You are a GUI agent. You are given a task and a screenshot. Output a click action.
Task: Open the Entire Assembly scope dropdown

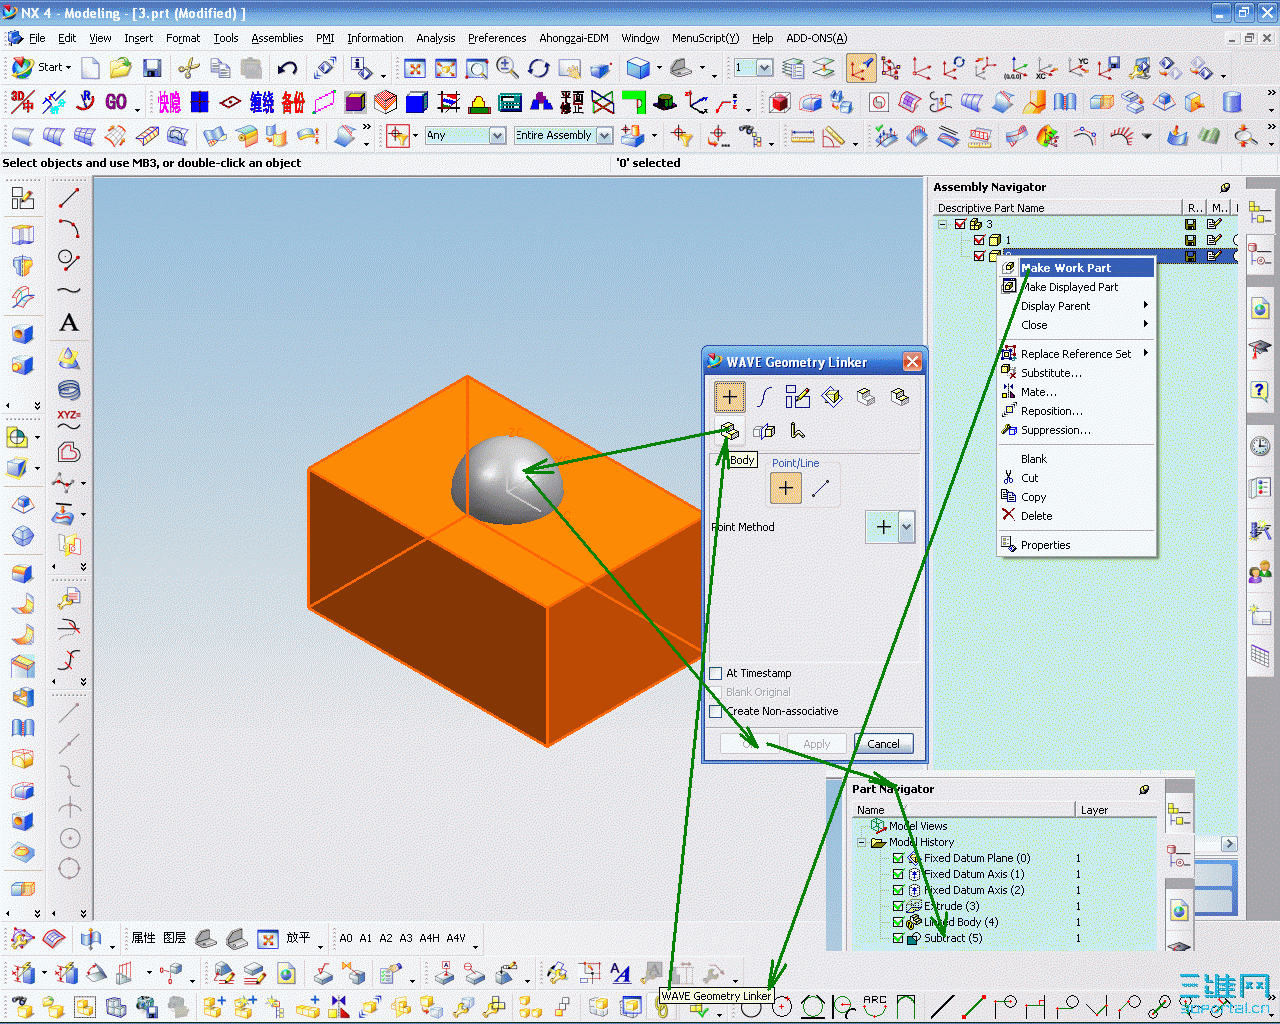pyautogui.click(x=605, y=135)
